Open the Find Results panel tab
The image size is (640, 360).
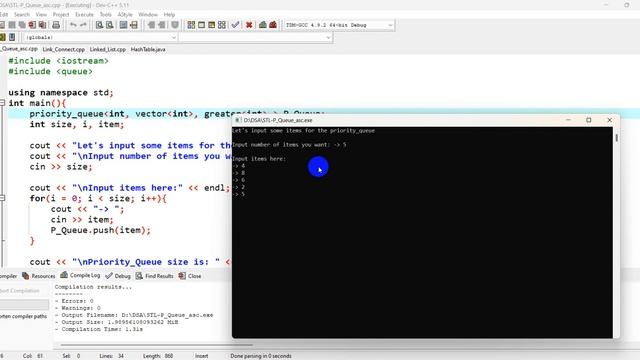click(x=155, y=276)
